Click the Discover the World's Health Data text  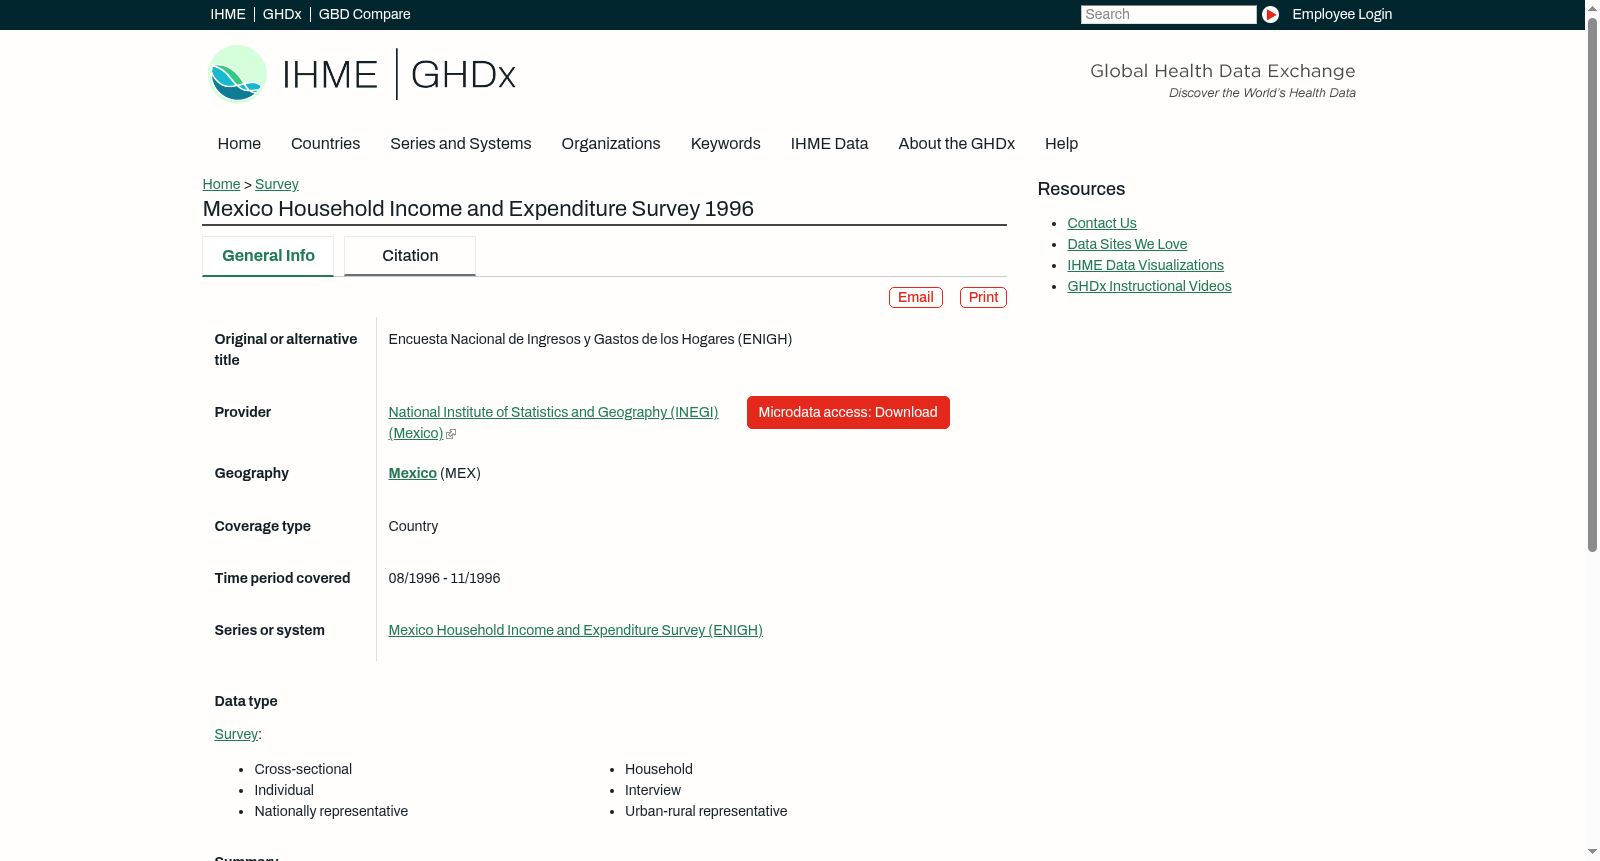tap(1262, 93)
